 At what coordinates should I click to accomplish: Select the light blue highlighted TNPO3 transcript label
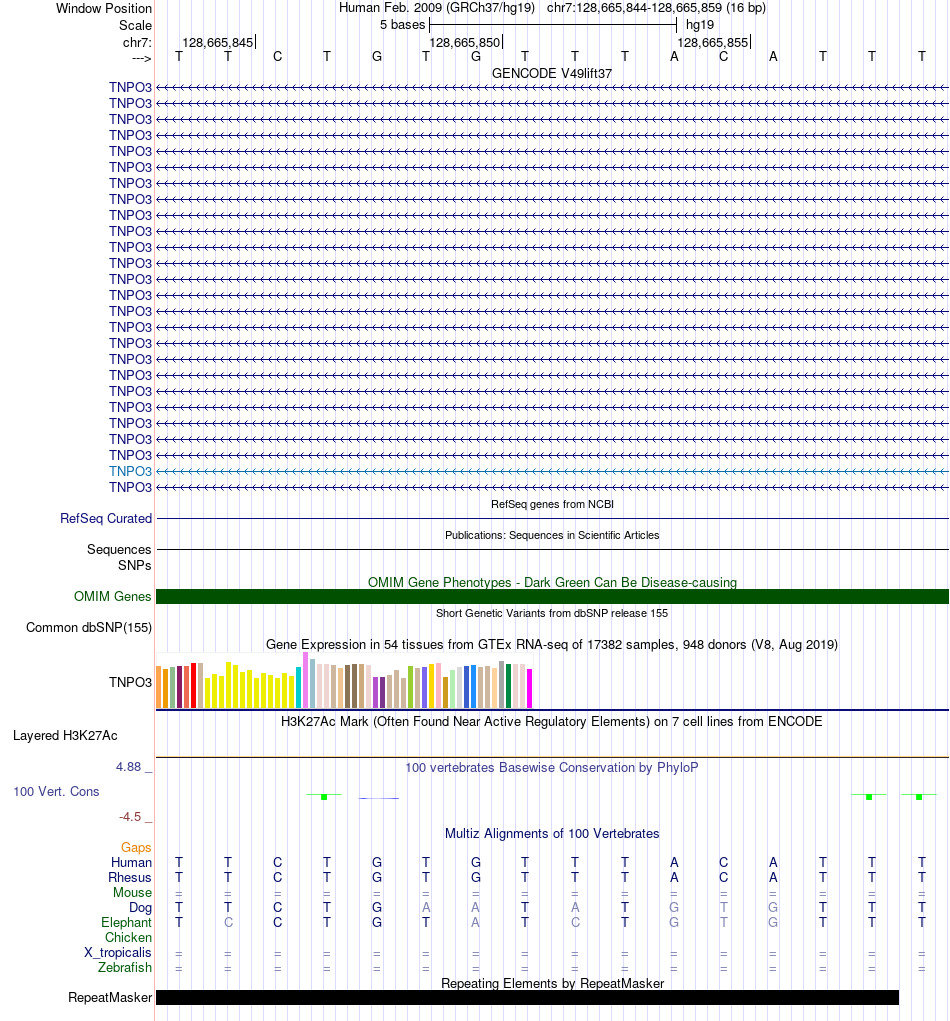(130, 471)
